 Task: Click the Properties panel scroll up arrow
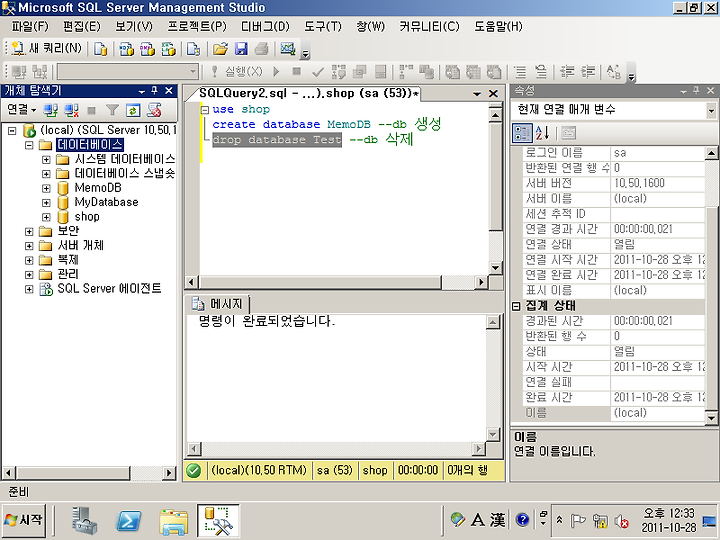click(711, 153)
